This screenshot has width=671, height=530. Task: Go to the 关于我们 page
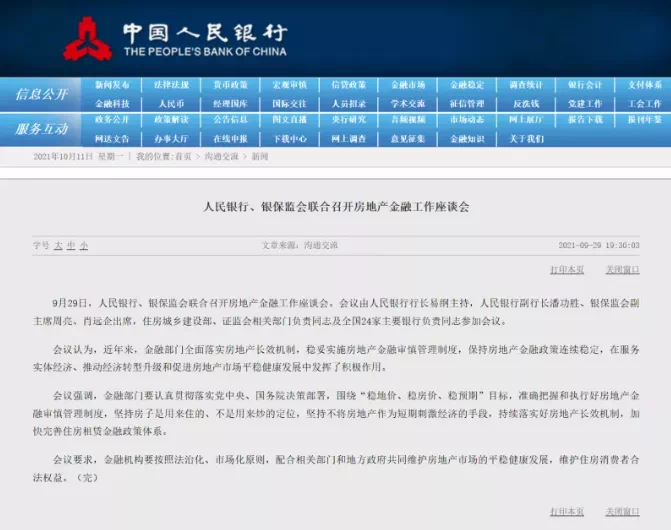tap(526, 138)
